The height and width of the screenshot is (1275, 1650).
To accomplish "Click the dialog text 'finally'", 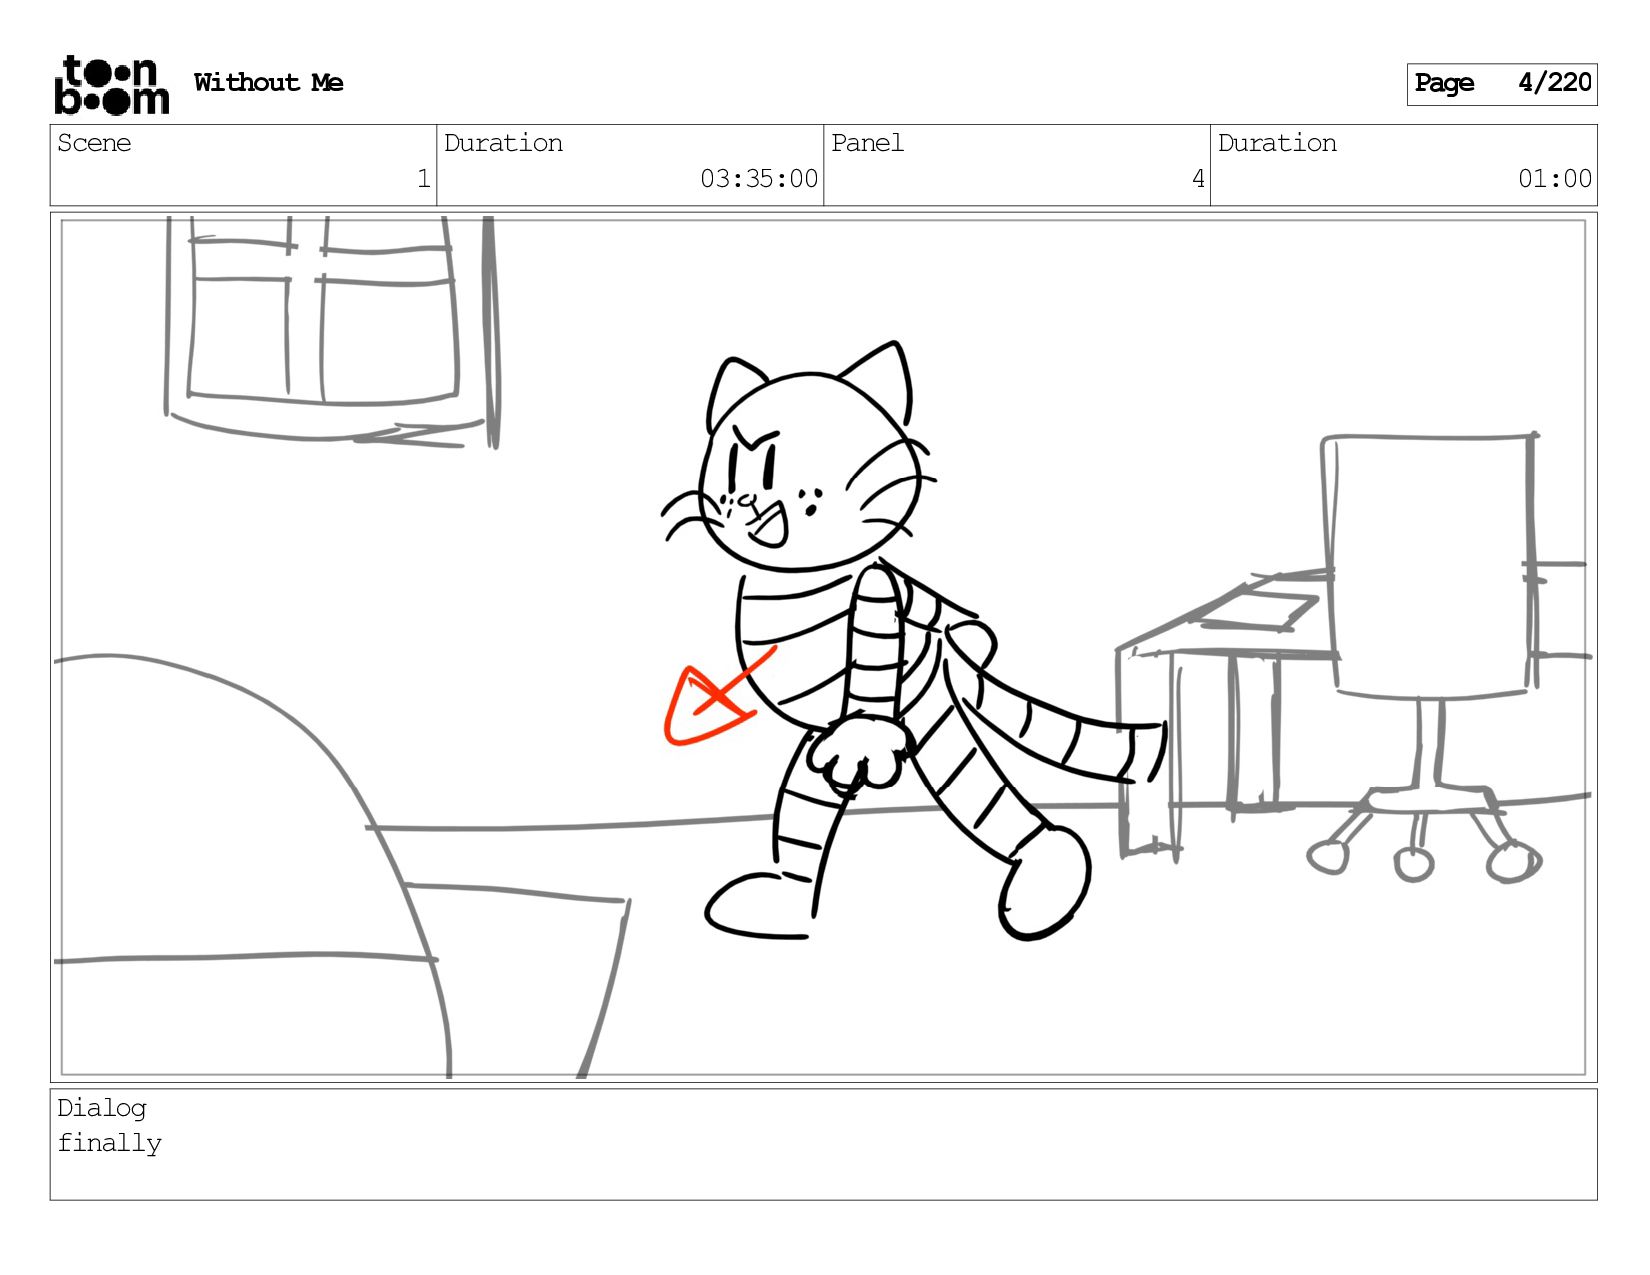I will pos(109,1143).
